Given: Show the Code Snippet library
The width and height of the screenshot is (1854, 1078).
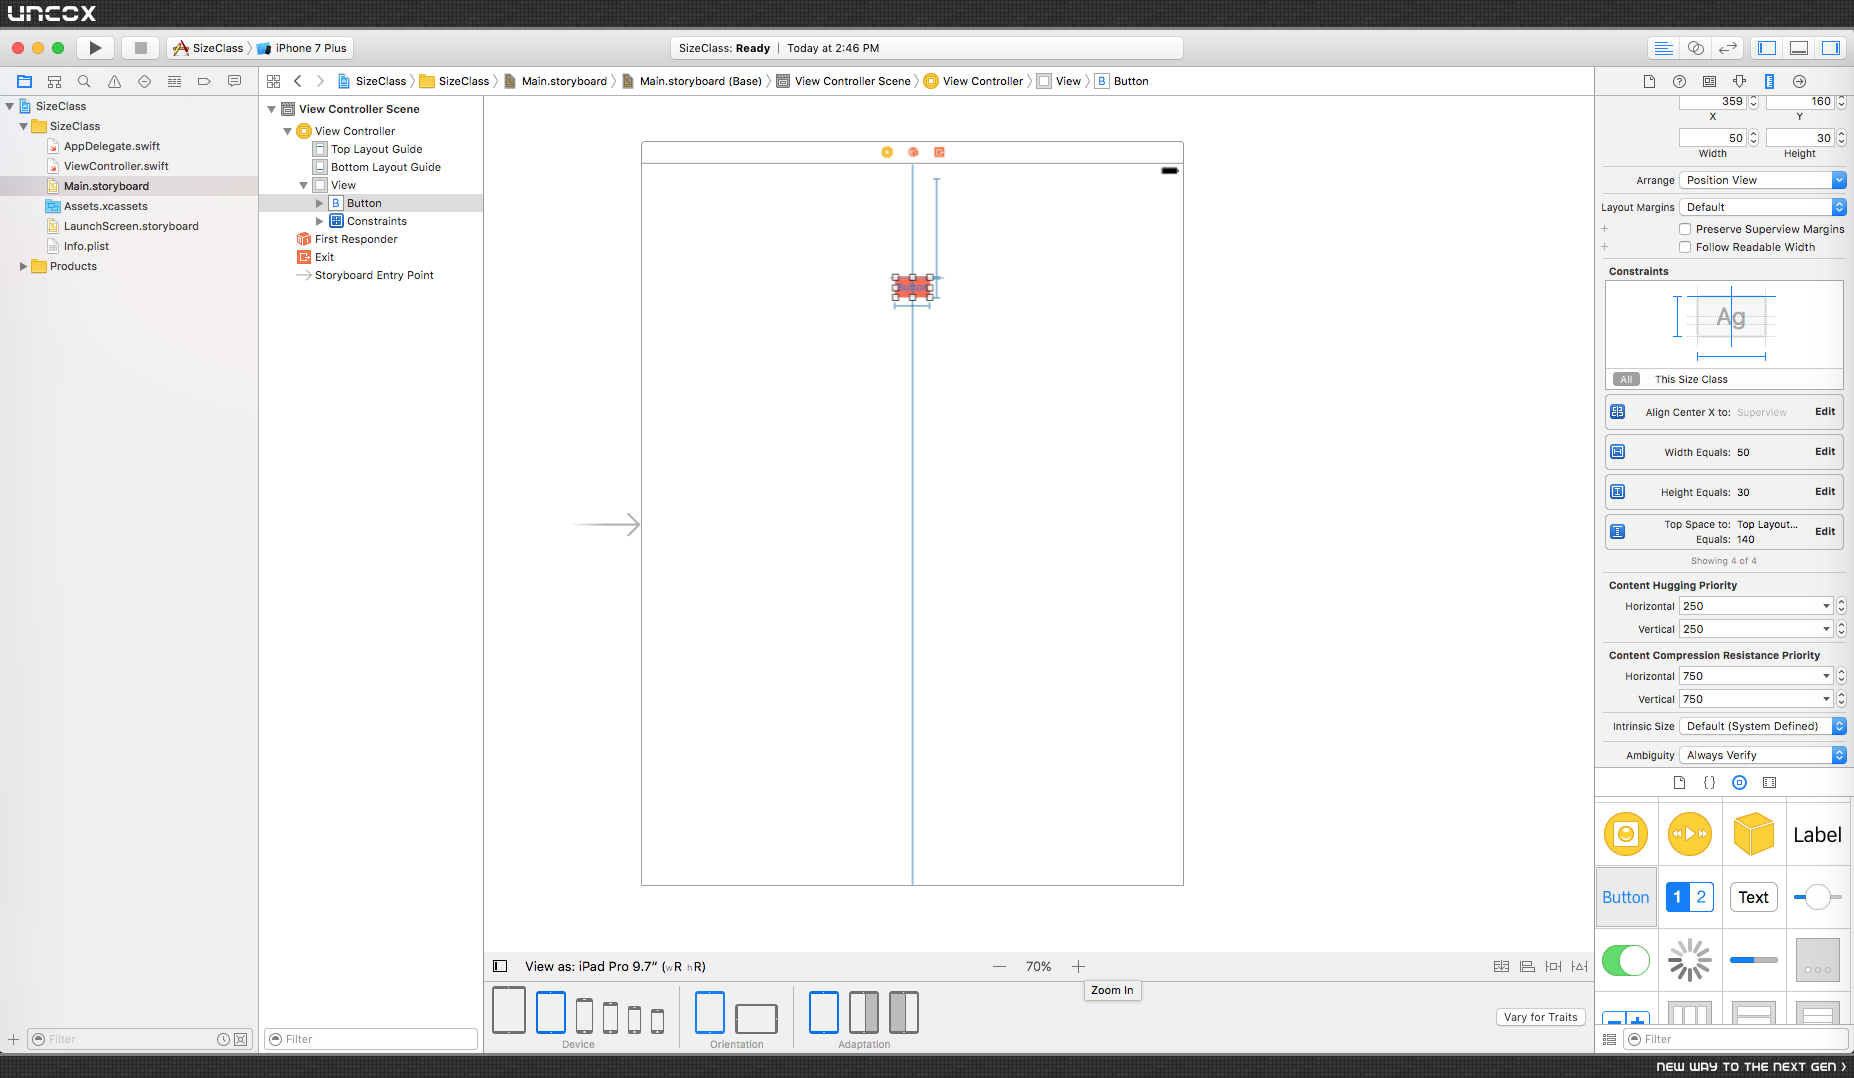Looking at the screenshot, I should point(1709,783).
